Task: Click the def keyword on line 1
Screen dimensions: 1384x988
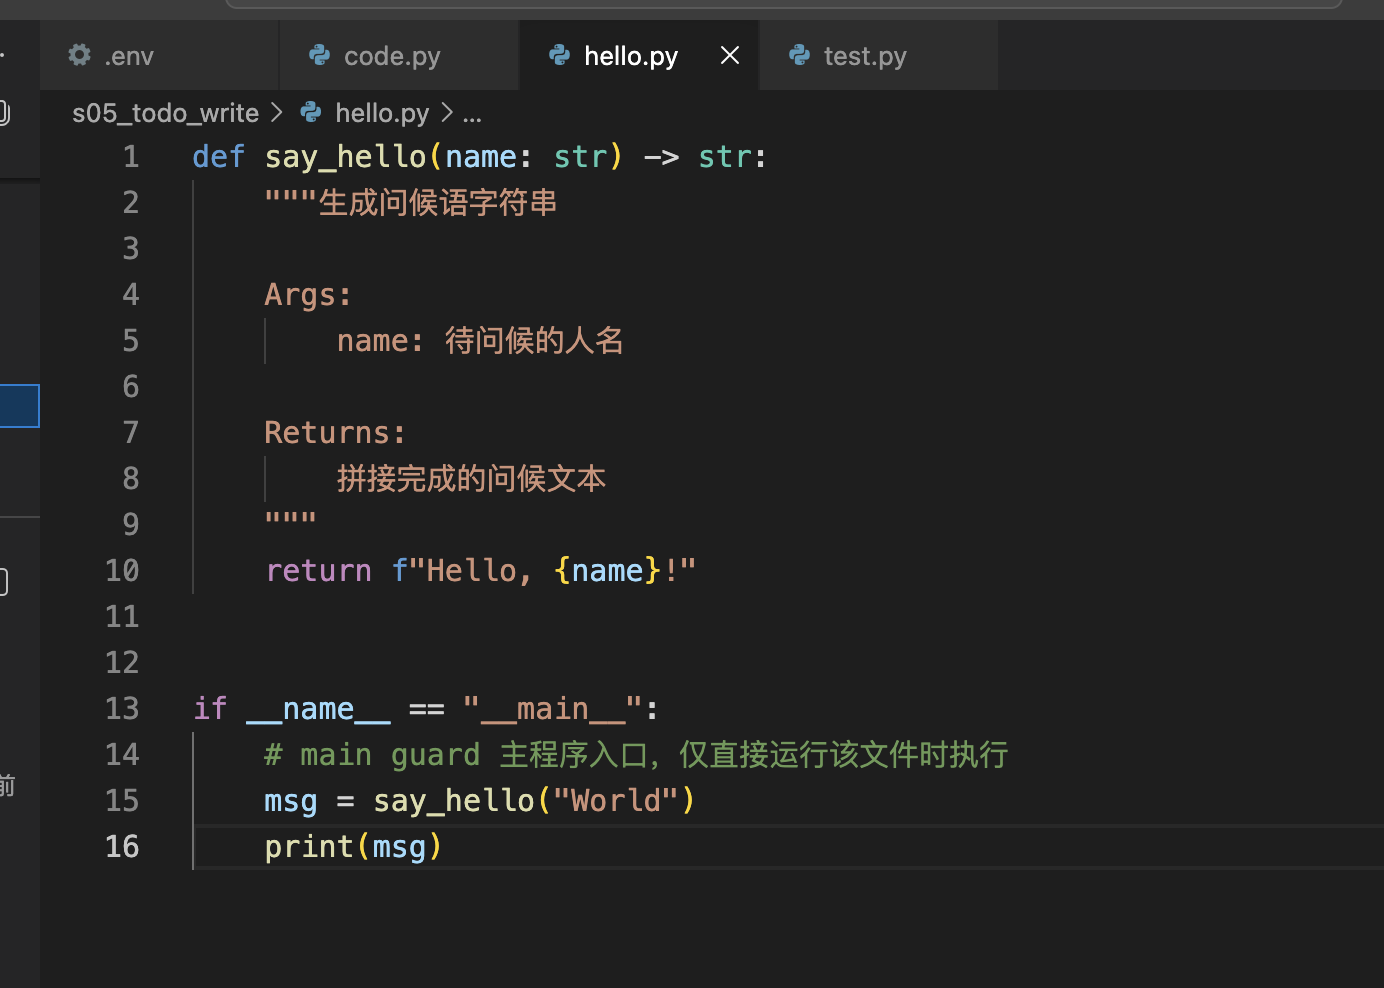Action: [219, 157]
